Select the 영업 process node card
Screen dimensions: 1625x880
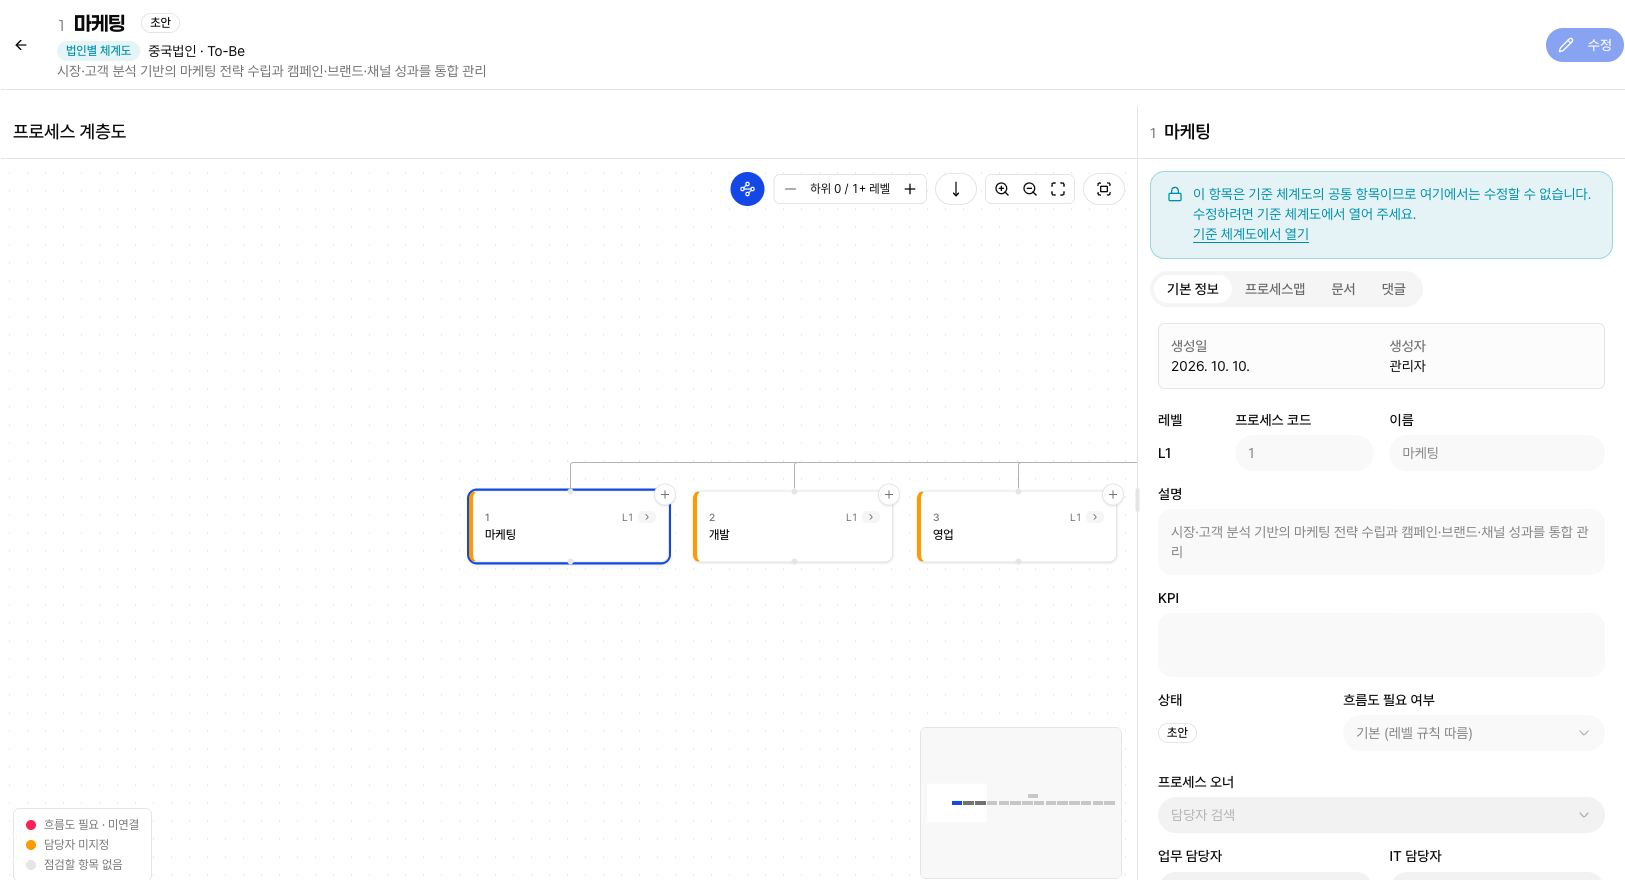(1017, 527)
